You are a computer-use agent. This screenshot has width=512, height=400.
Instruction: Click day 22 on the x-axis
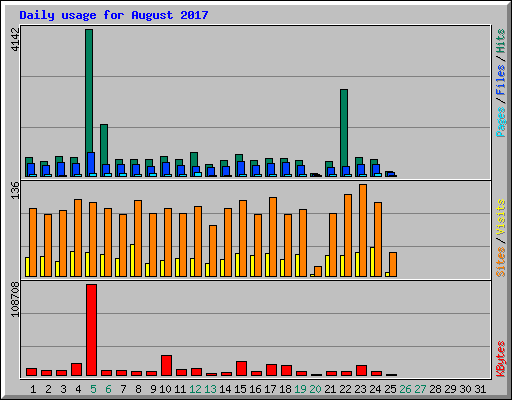pos(345,389)
